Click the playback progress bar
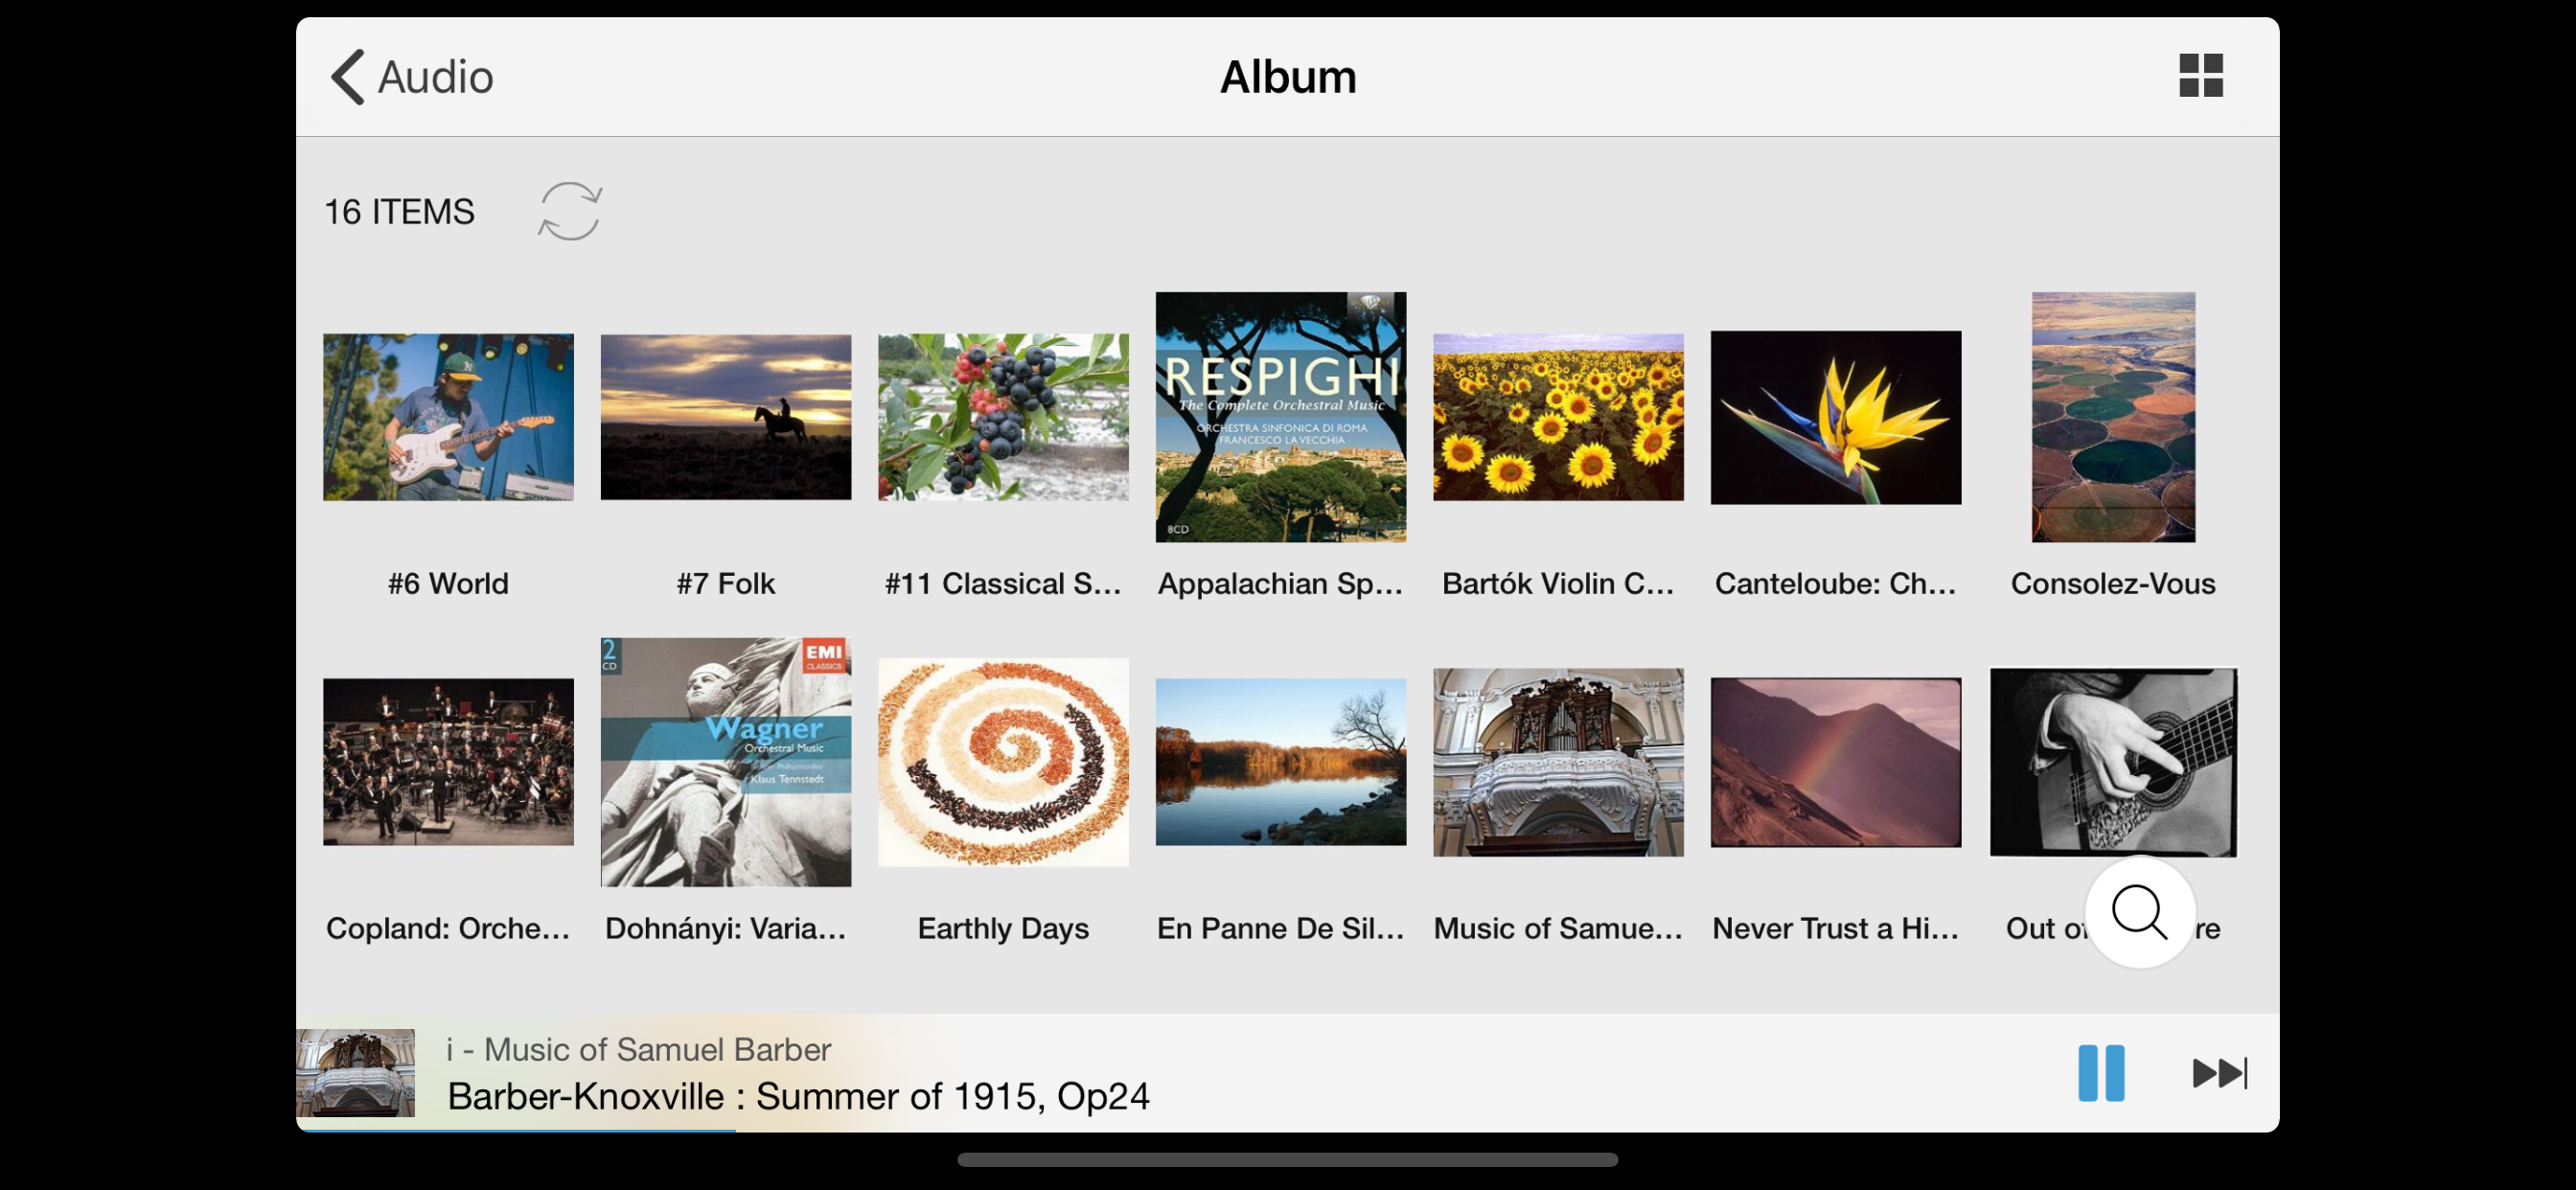The height and width of the screenshot is (1190, 2576). (1288, 1131)
